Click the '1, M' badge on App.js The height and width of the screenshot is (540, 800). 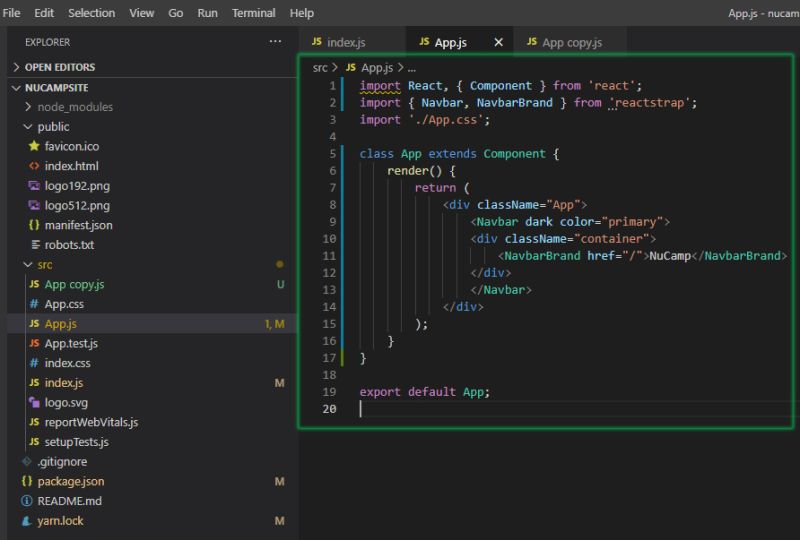(x=274, y=324)
